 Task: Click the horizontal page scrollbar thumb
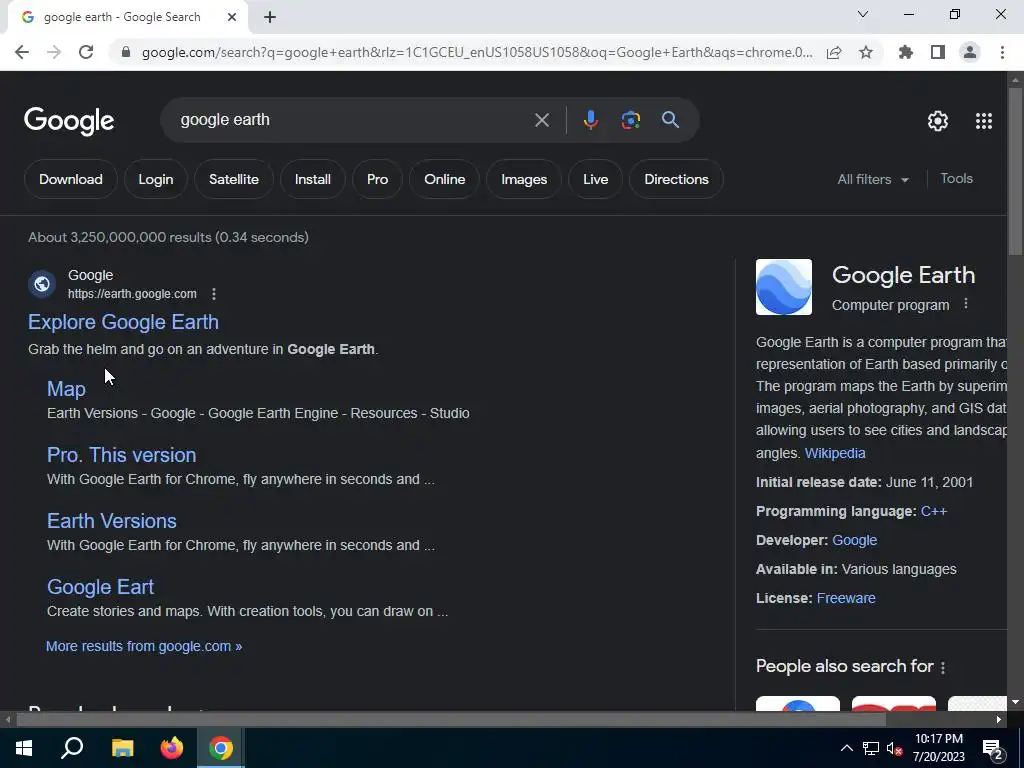(x=451, y=720)
